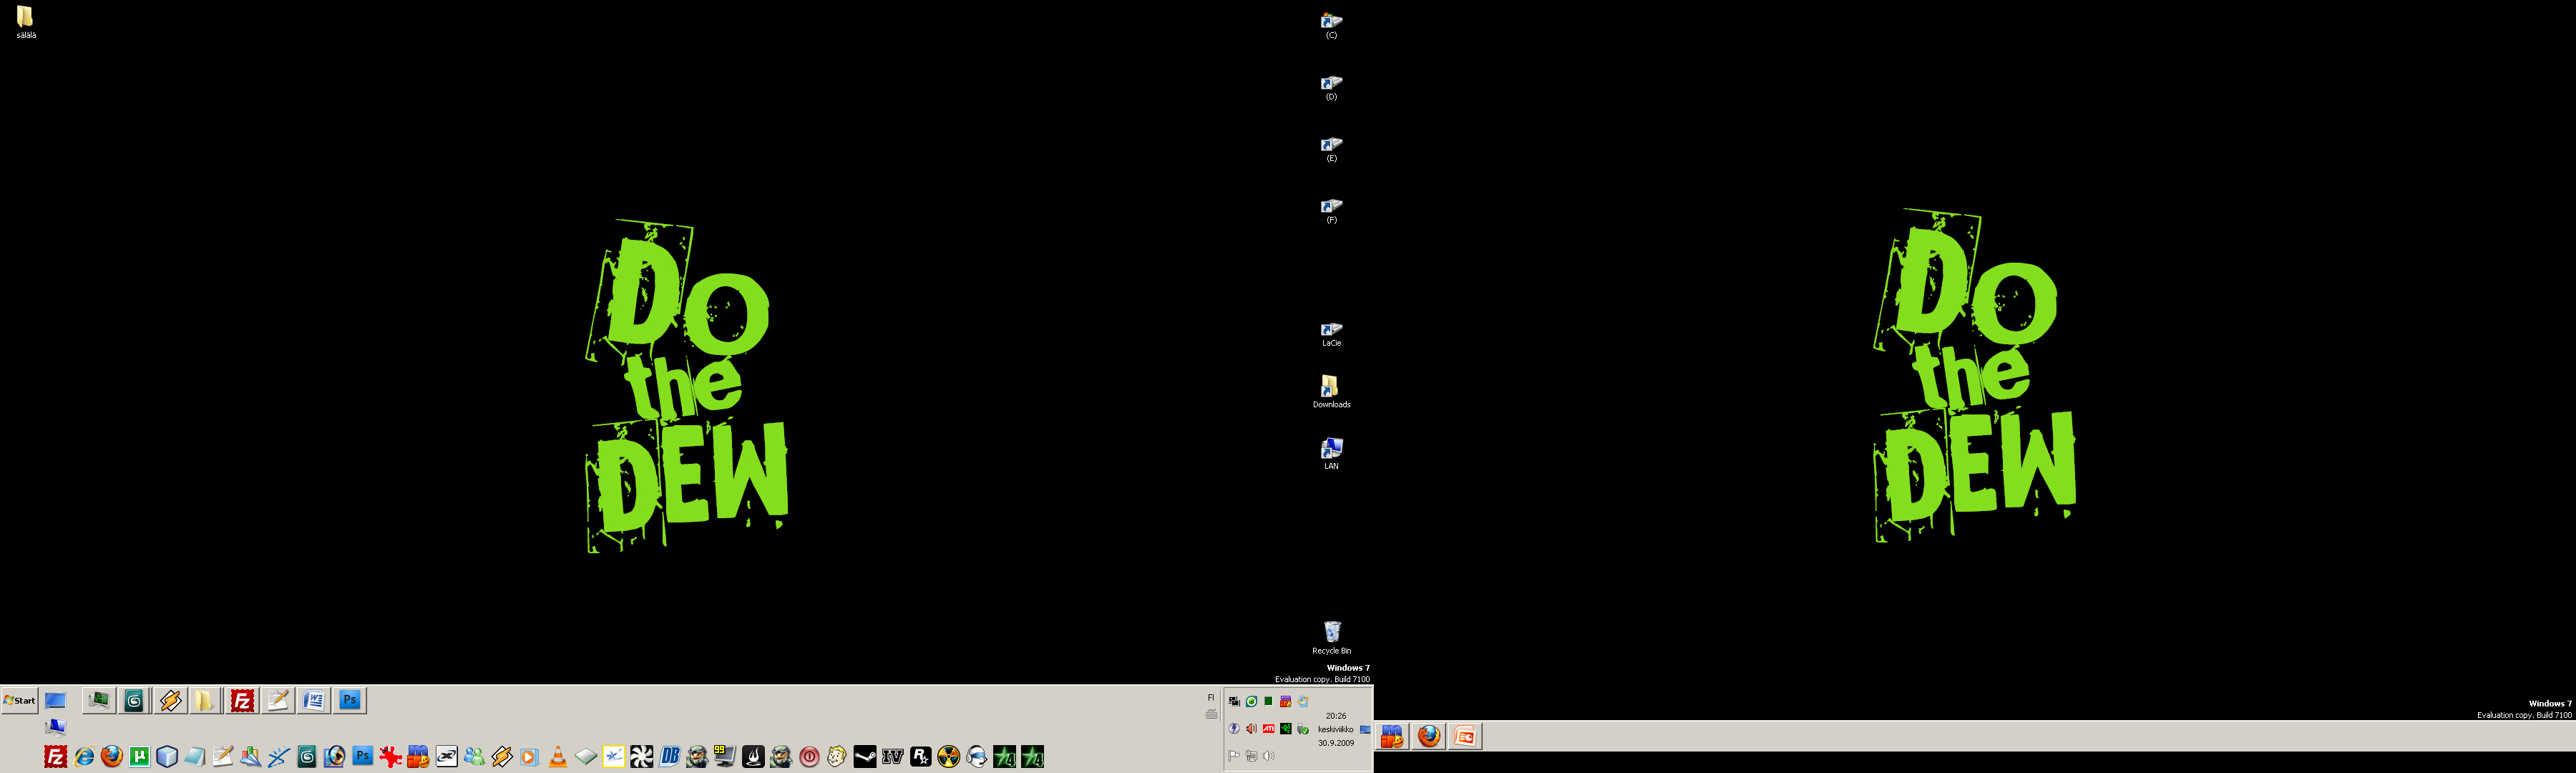Open the Rockstar Games Social Club icon
Screen dimensions: 2576x773
coord(921,757)
